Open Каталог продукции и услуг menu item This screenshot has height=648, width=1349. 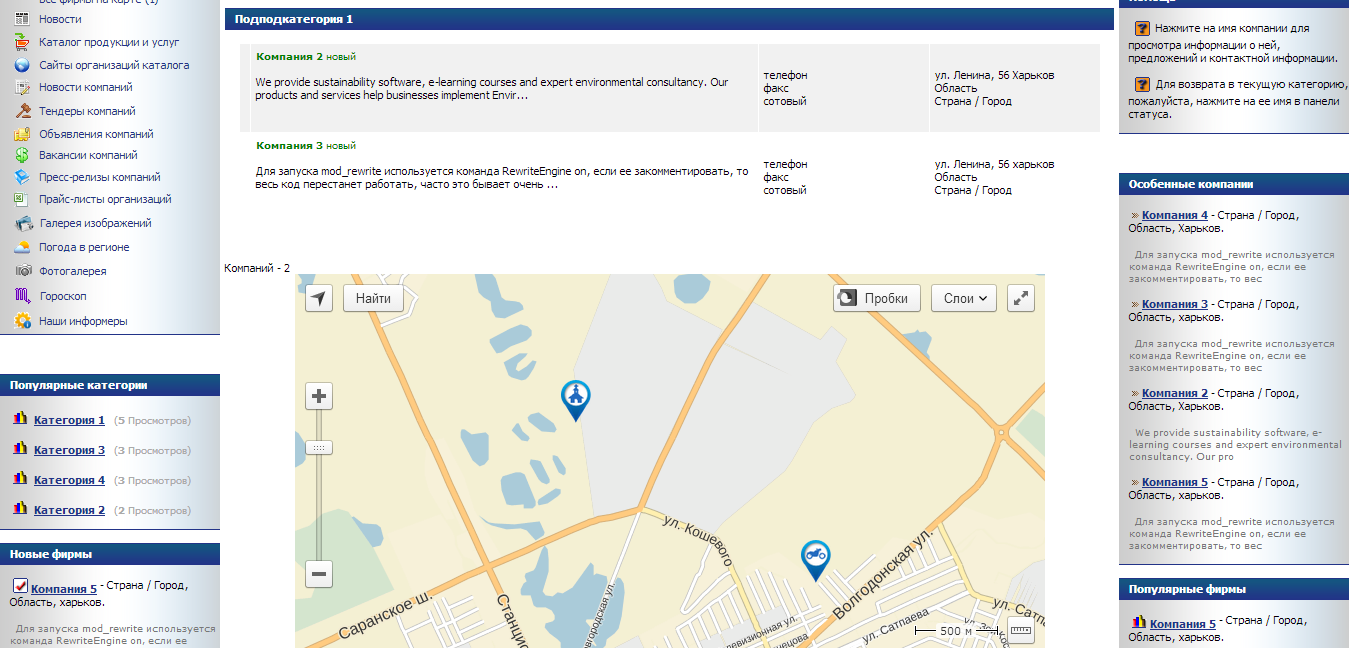pyautogui.click(x=110, y=42)
